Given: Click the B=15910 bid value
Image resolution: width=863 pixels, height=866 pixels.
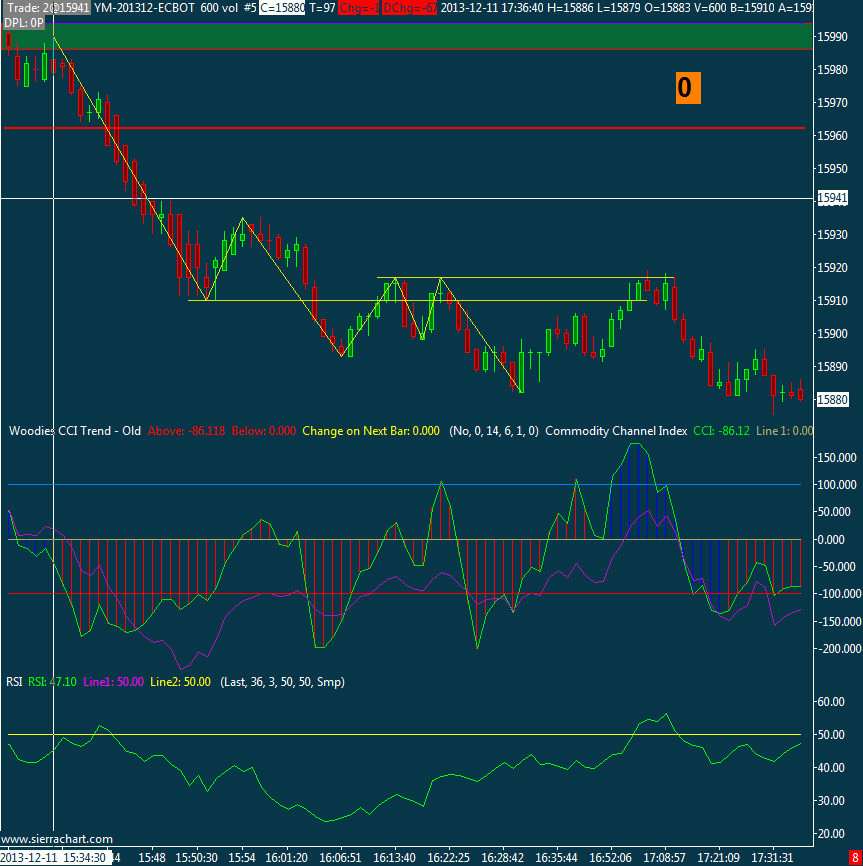Looking at the screenshot, I should 752,8.
